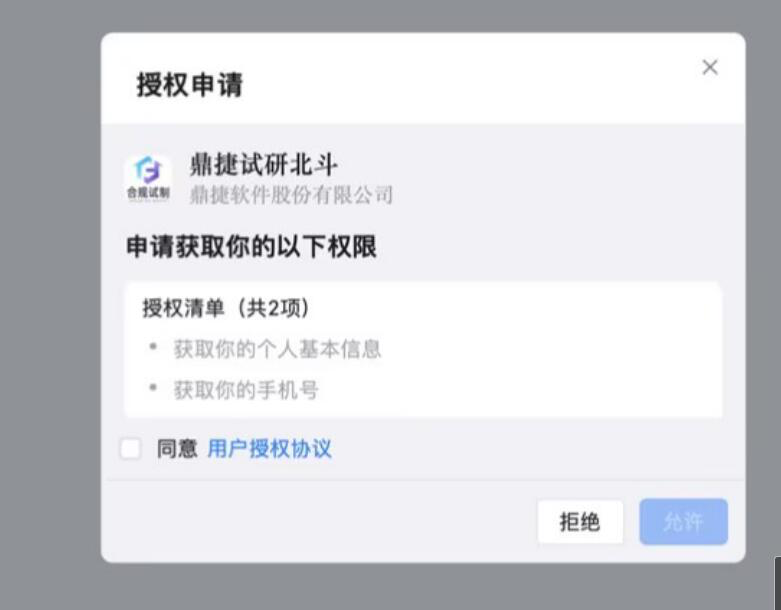781x610 pixels.
Task: Click the bullet before 手机号 item
Action: tap(153, 387)
